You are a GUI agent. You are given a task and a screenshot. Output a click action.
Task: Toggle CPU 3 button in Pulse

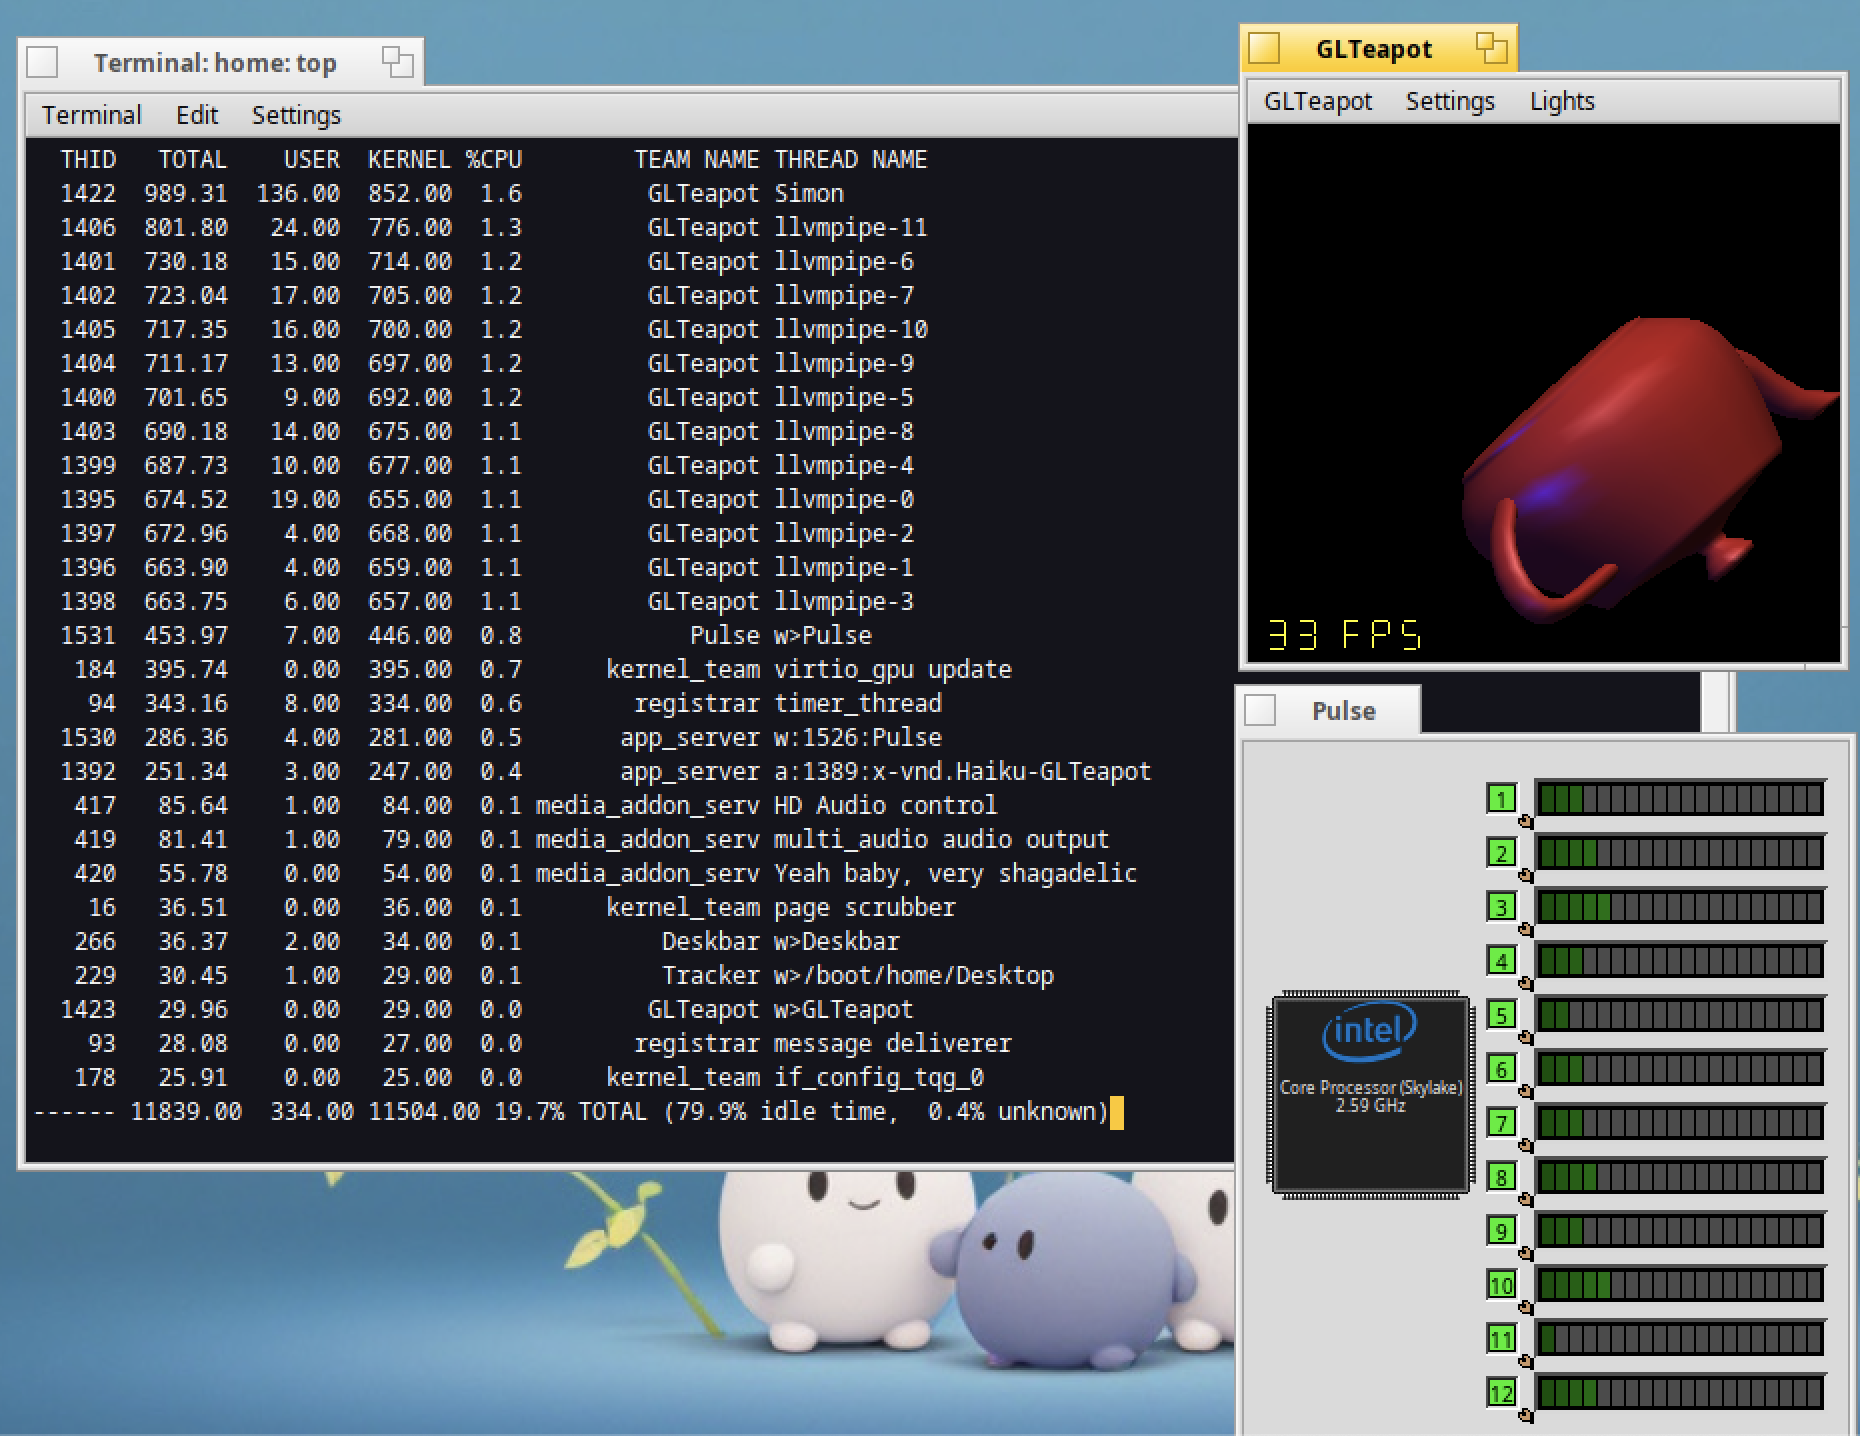click(x=1501, y=907)
